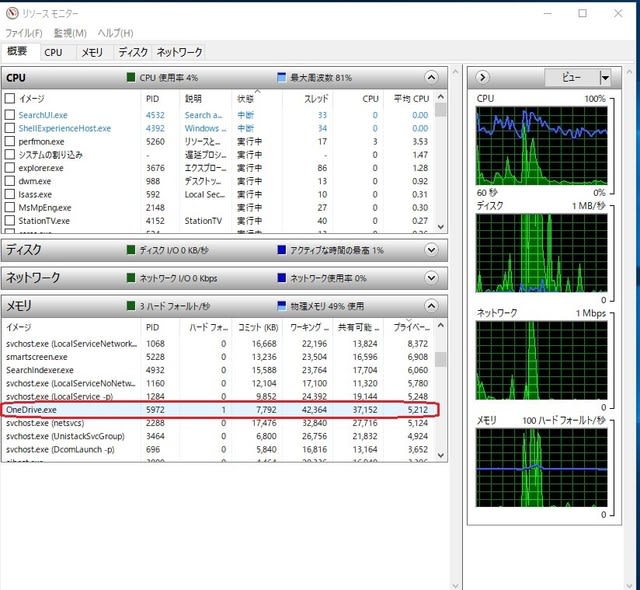Tick the StationTV.exe checkbox
Screen dimensions: 640x590
coord(10,220)
